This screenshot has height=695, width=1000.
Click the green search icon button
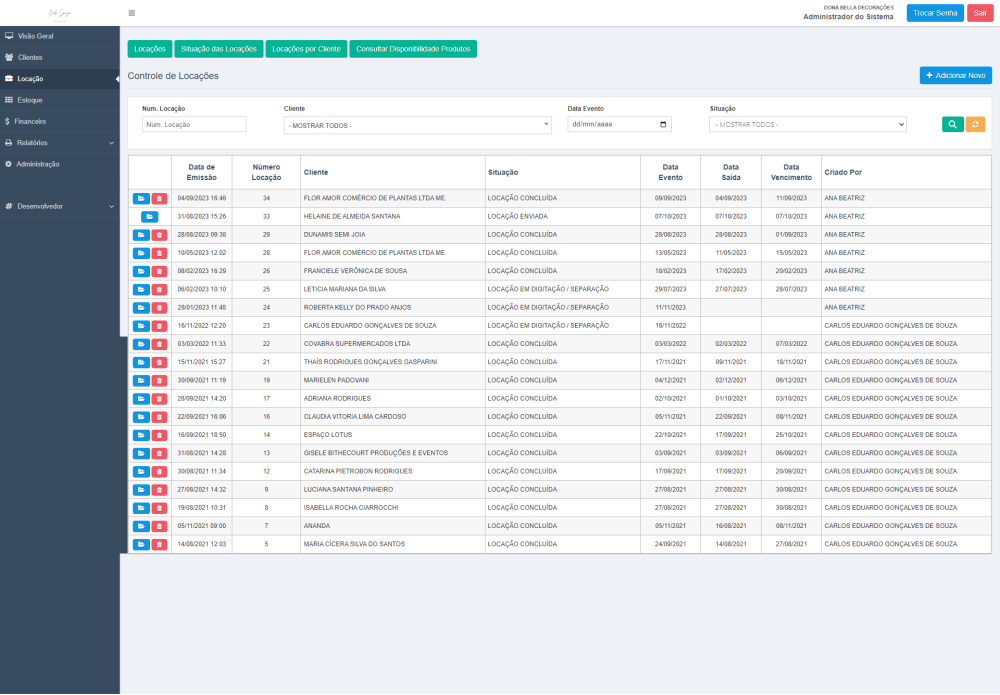[x=952, y=124]
